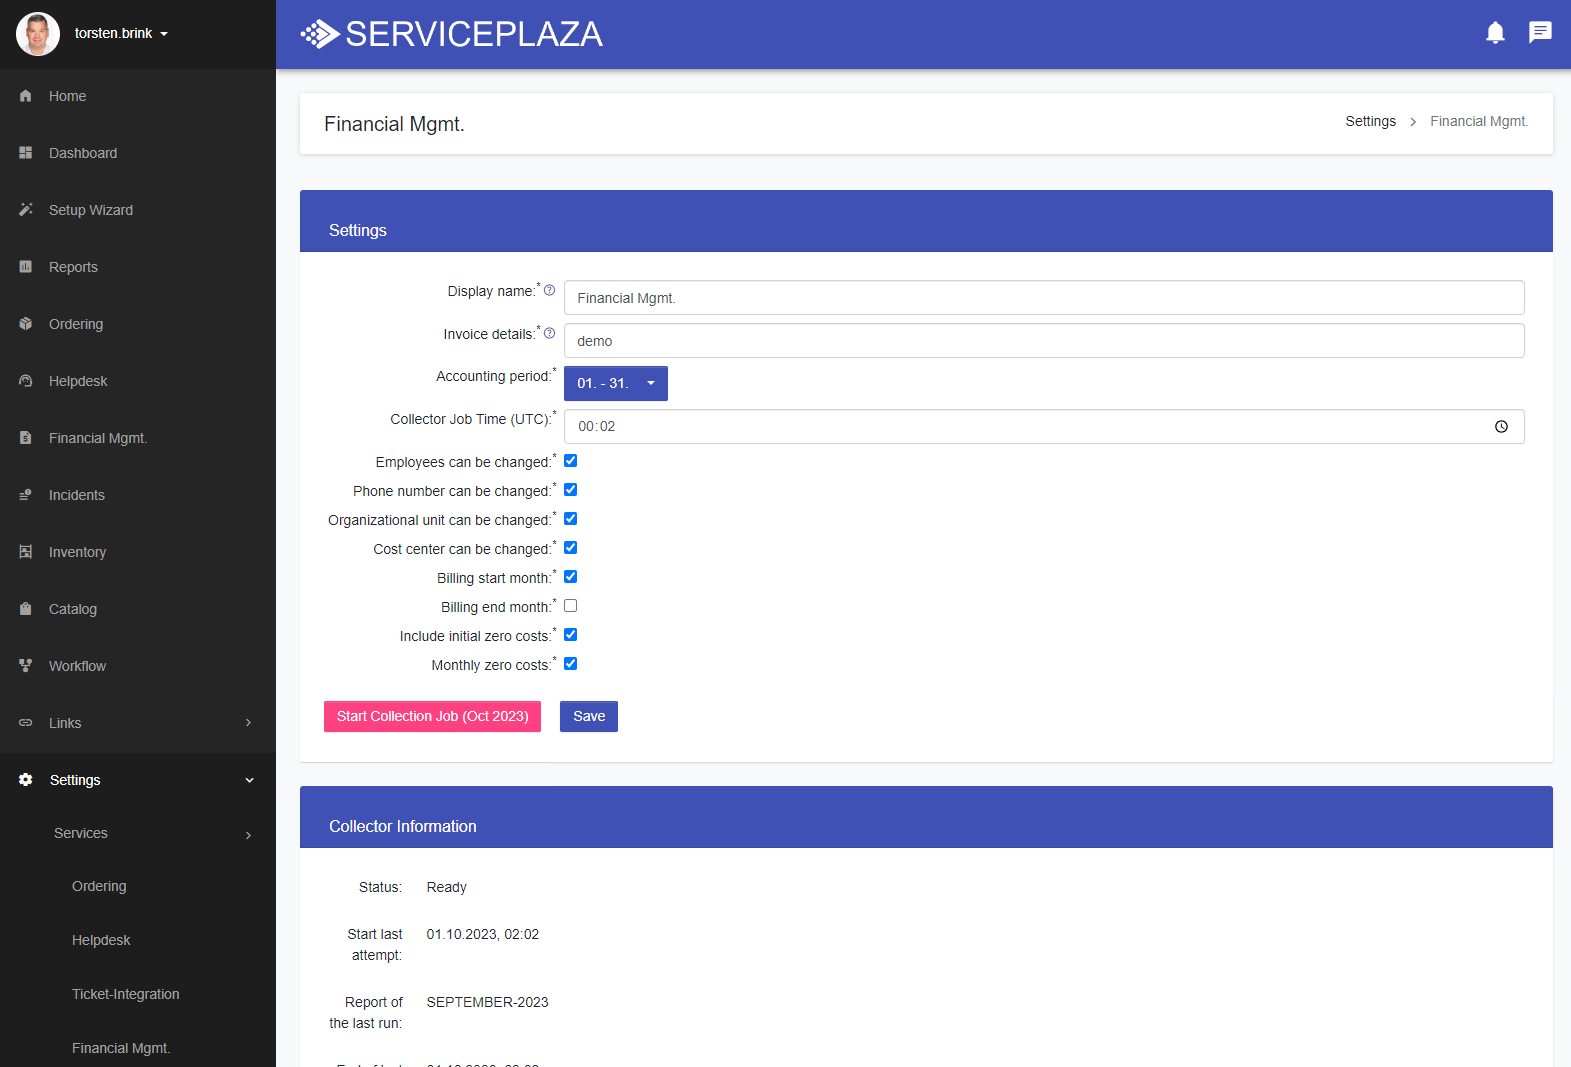Select Financial Mgmt. under Settings submenu
This screenshot has width=1571, height=1067.
point(121,1048)
